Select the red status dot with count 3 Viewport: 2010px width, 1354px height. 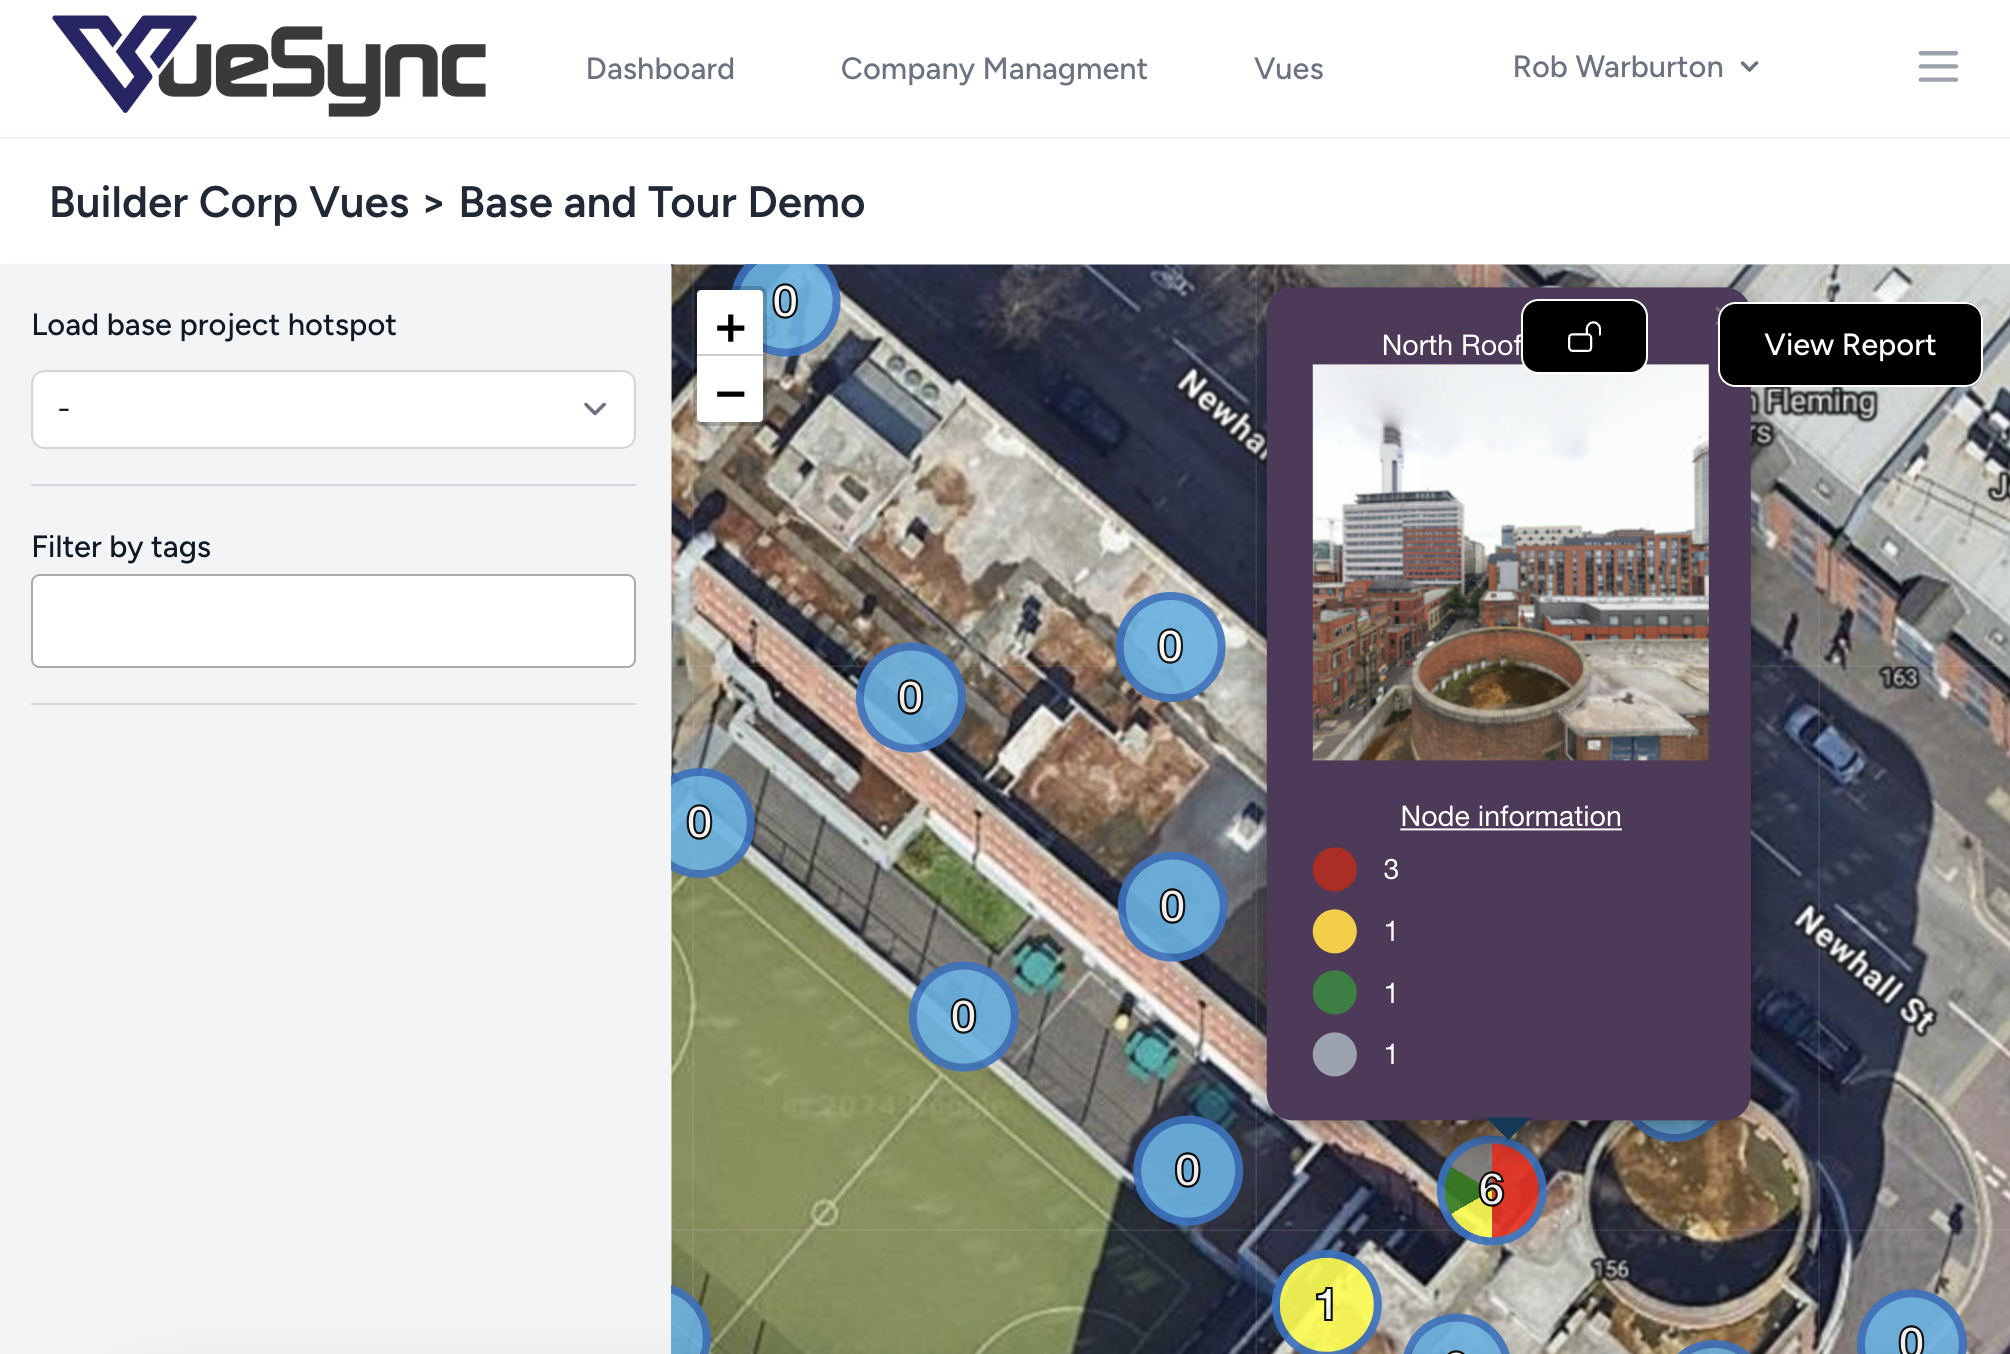pos(1334,869)
